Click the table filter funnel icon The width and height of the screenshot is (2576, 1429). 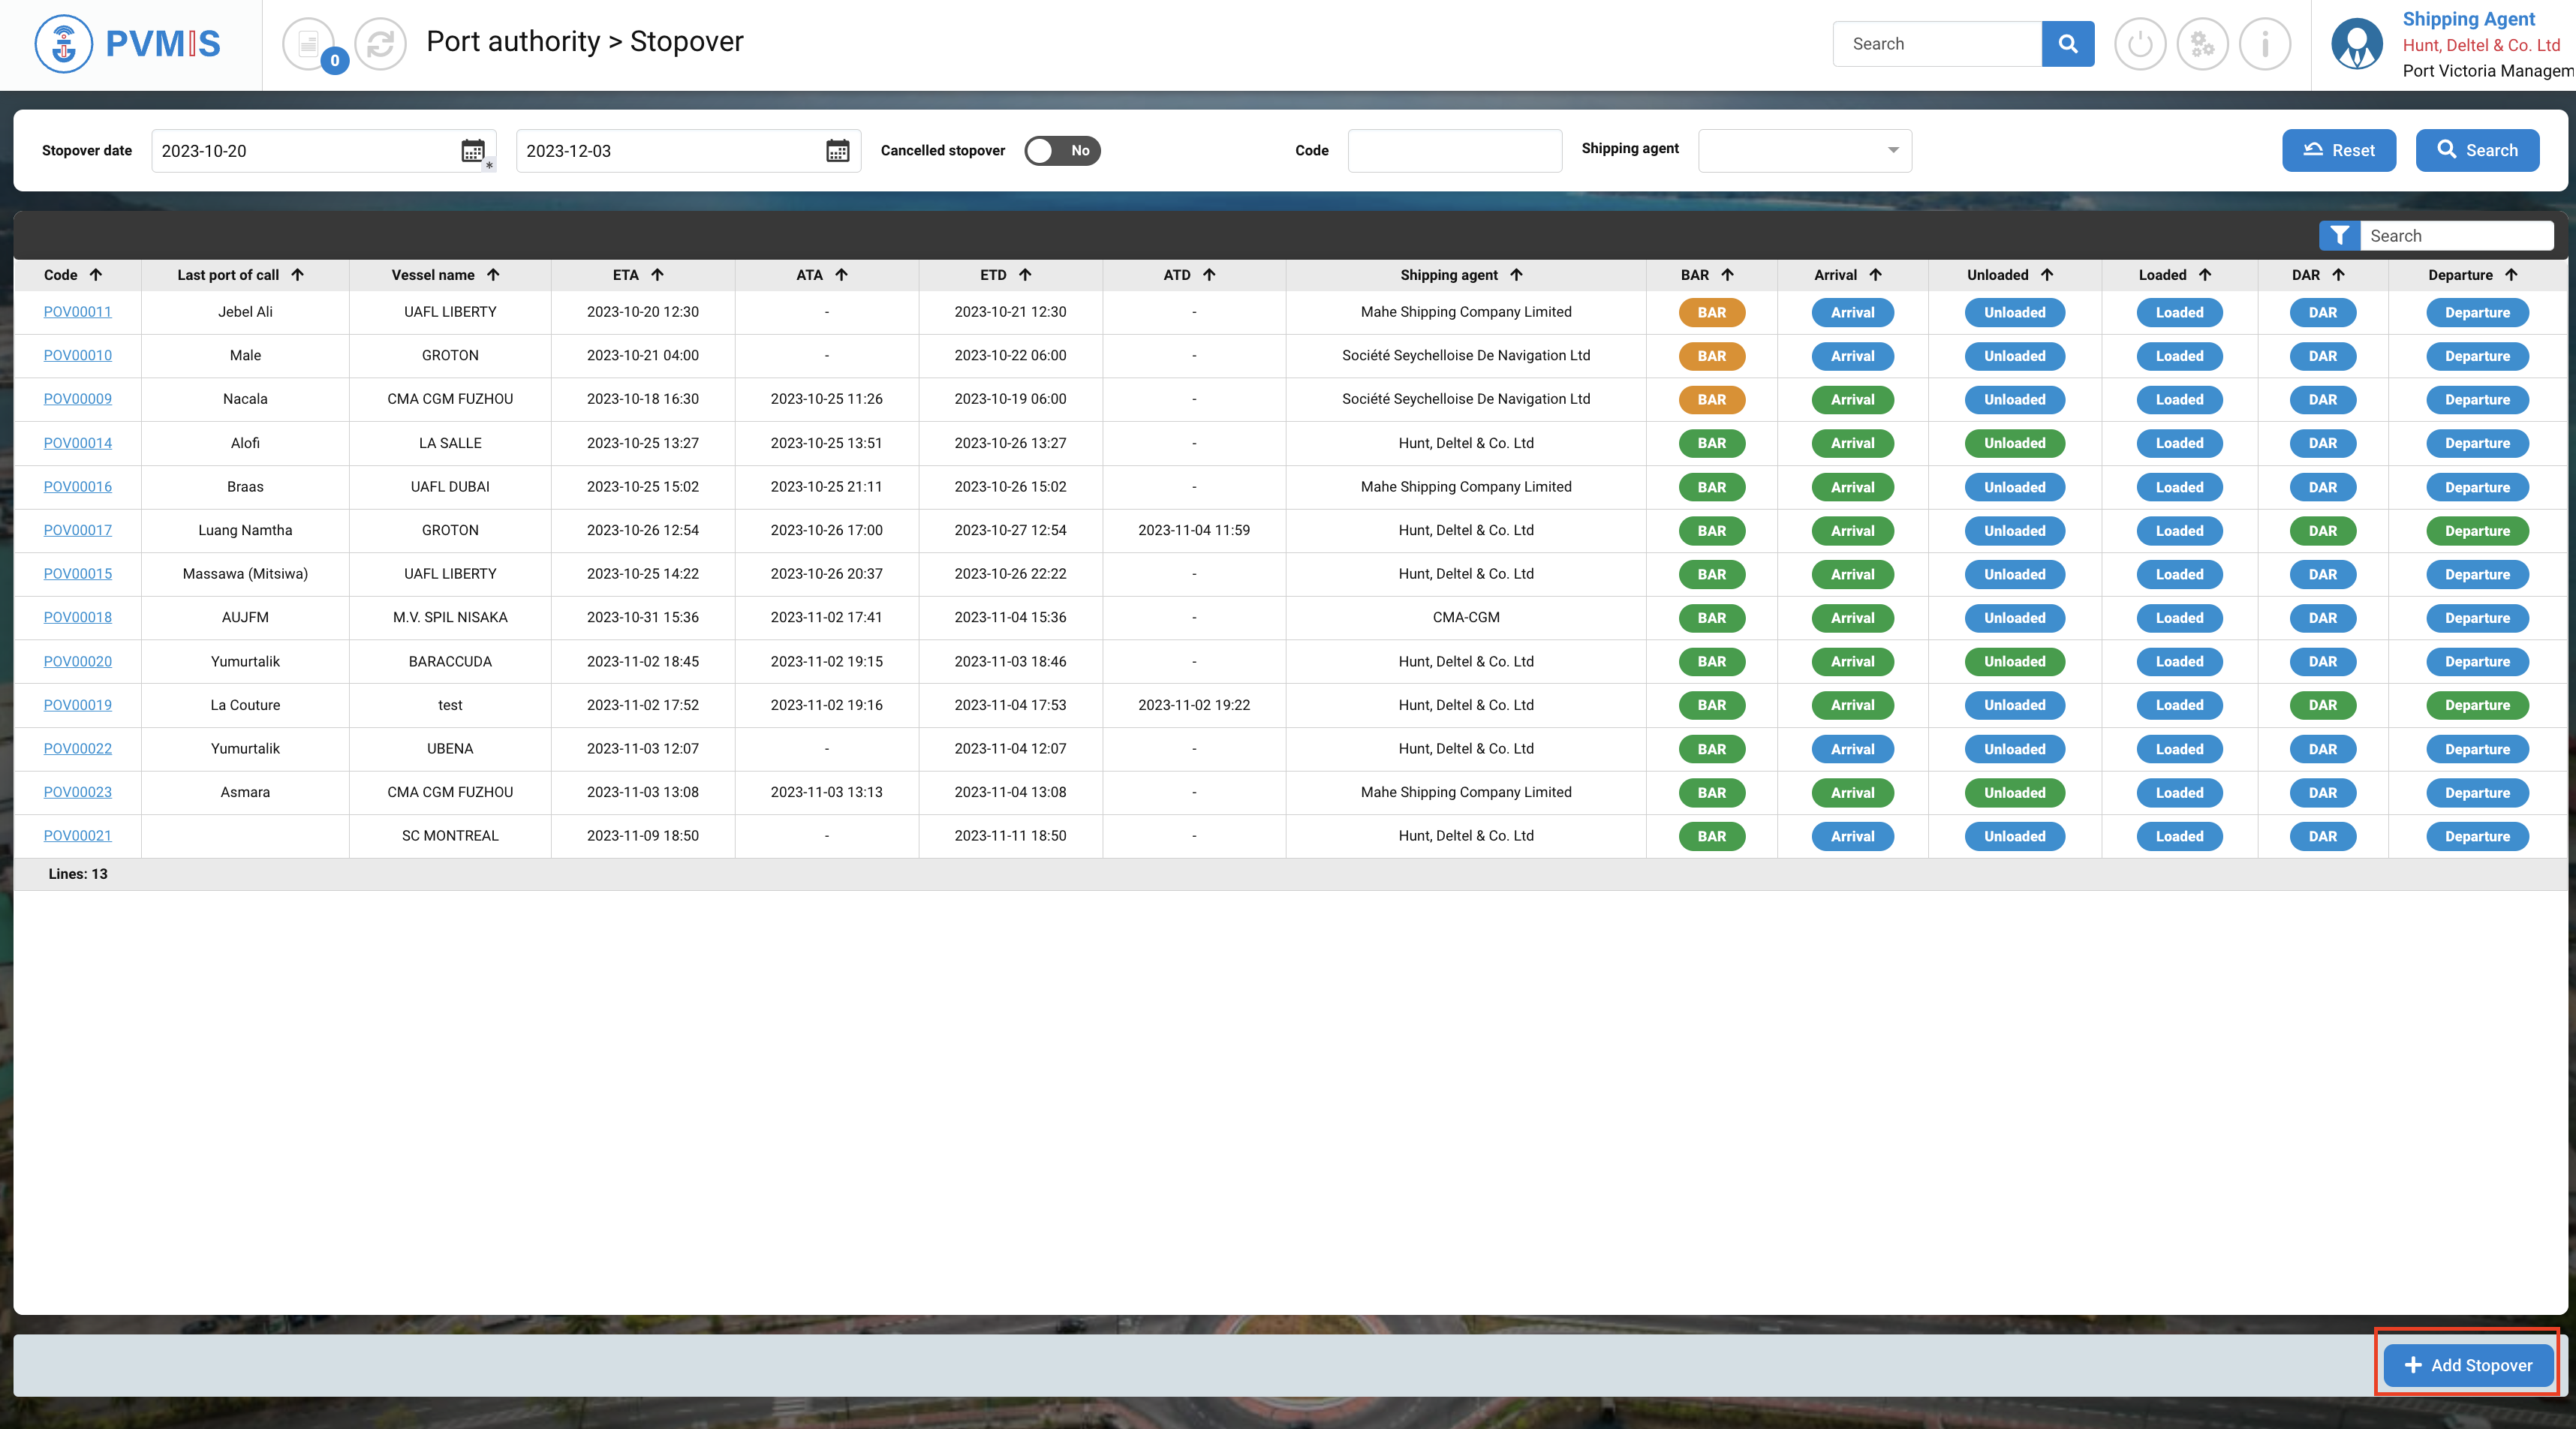point(2339,236)
